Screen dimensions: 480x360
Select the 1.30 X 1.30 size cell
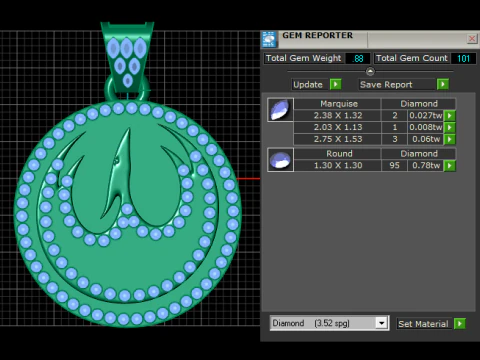click(337, 165)
